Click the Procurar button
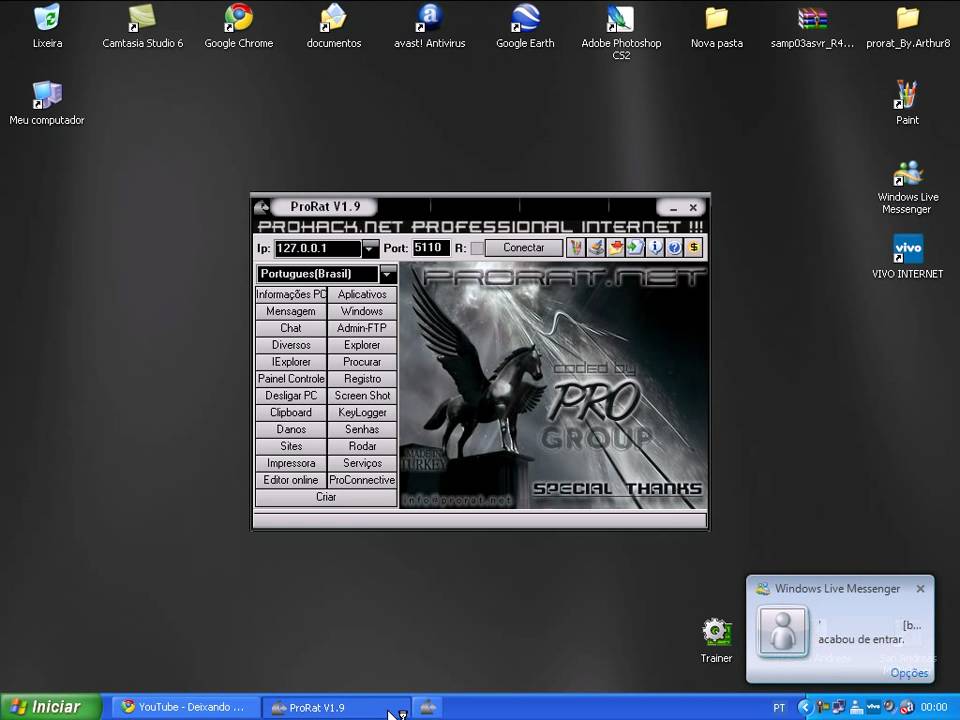Screen dimensions: 960x720 point(362,362)
